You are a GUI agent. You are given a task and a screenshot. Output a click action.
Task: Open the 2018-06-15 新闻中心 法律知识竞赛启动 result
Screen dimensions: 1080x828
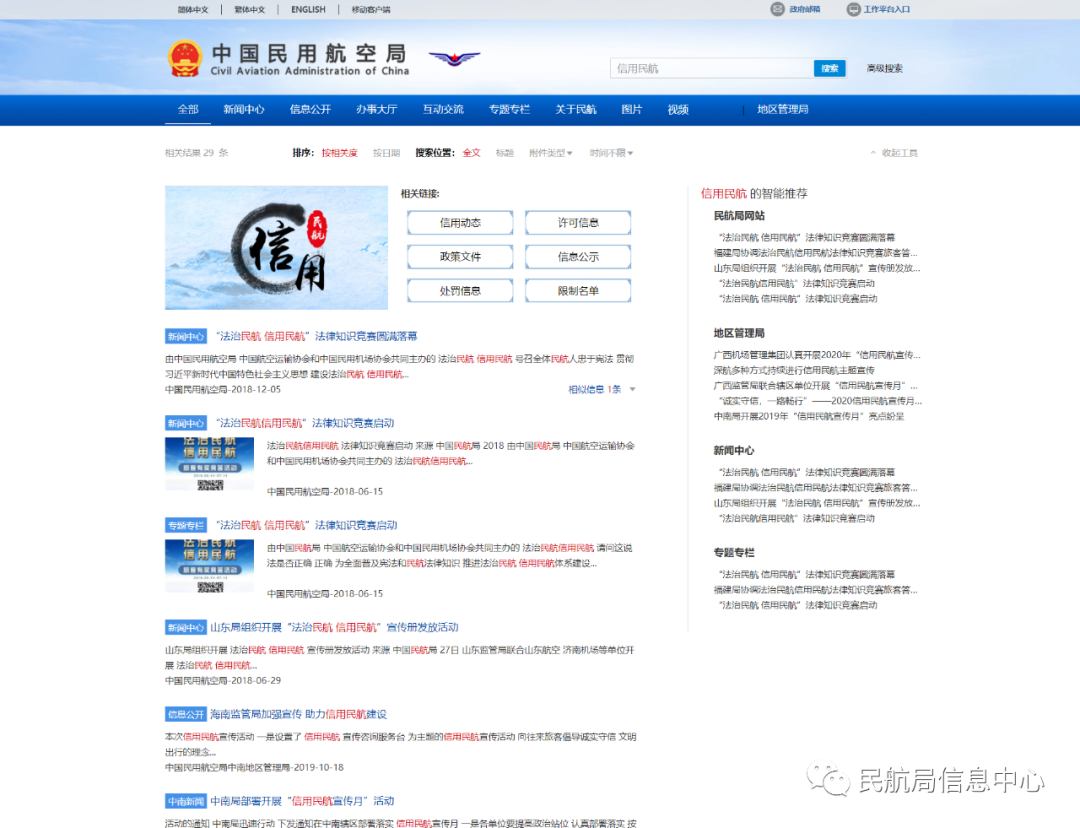coord(305,423)
